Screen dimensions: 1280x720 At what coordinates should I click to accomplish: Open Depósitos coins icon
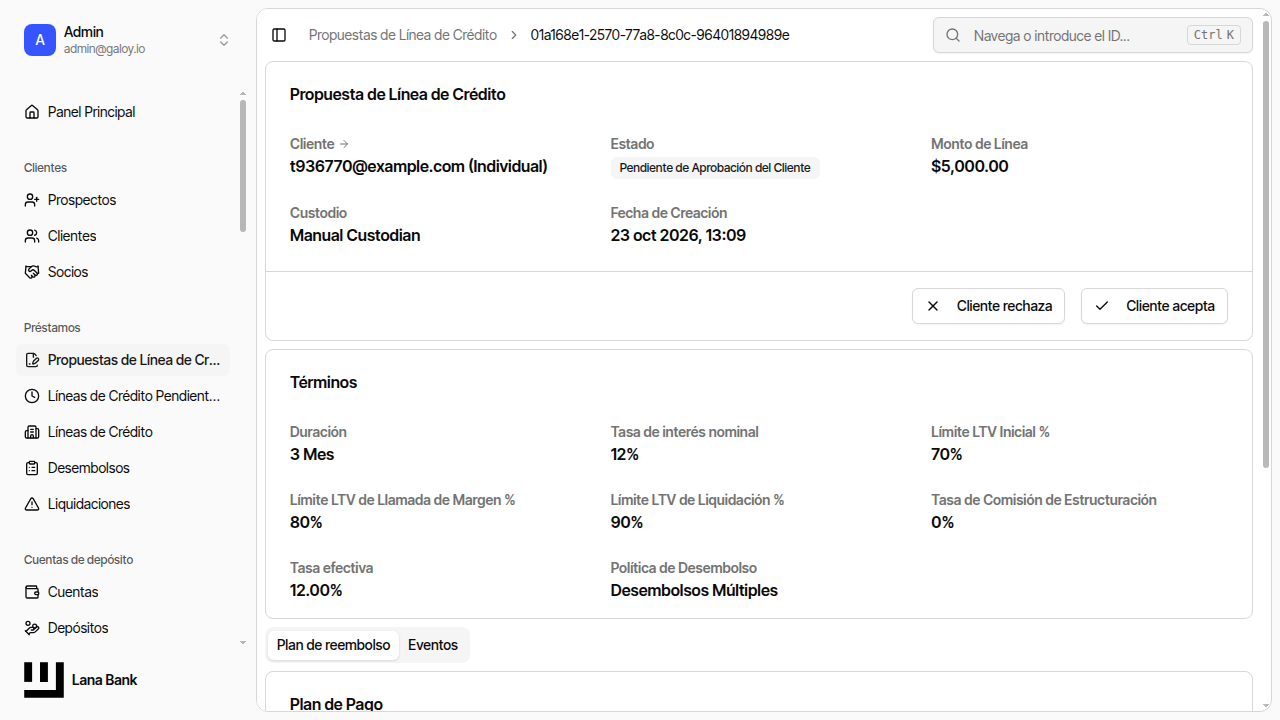click(x=32, y=628)
